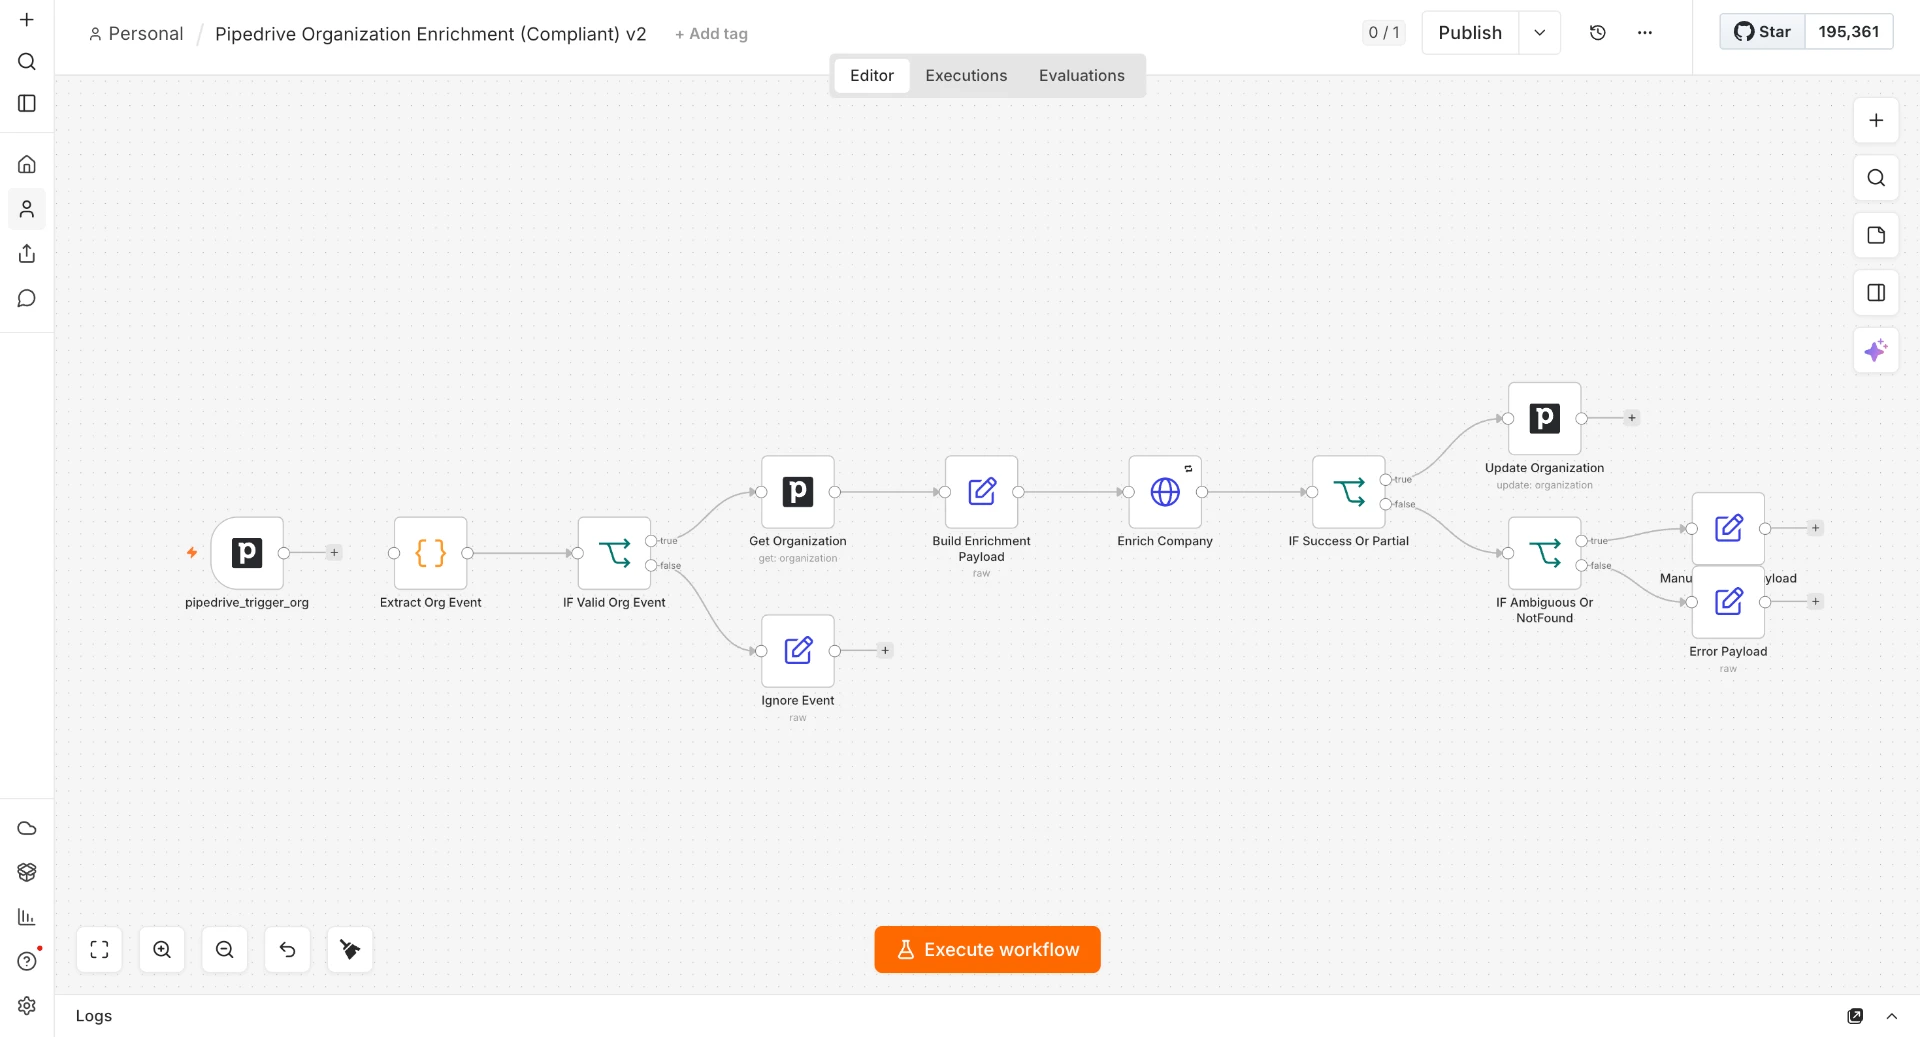Viewport: 1920px width, 1037px height.
Task: Switch to the Editor tab
Action: click(872, 76)
